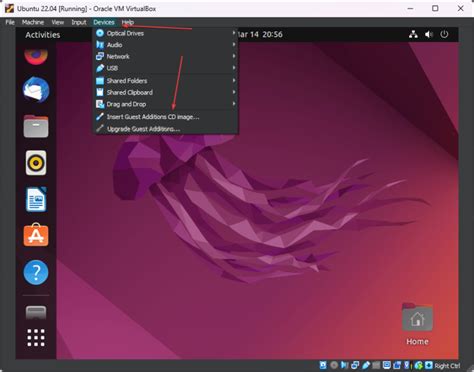474x372 pixels.
Task: Choose Upgrade Guest Additions
Action: pos(165,129)
